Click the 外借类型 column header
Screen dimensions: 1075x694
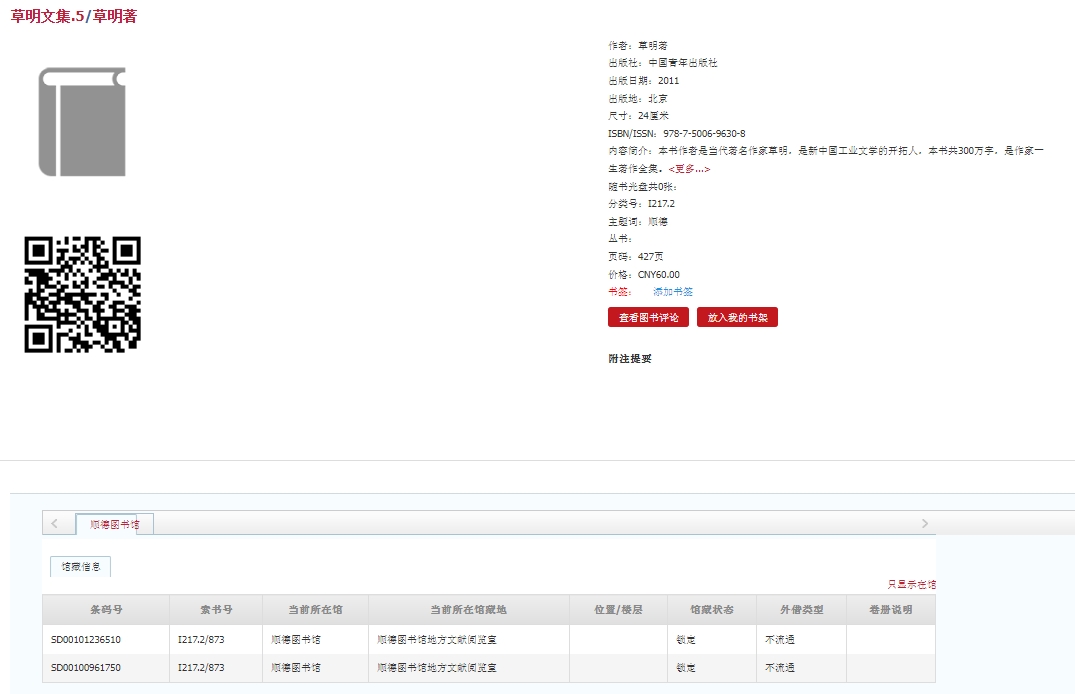[x=802, y=610]
